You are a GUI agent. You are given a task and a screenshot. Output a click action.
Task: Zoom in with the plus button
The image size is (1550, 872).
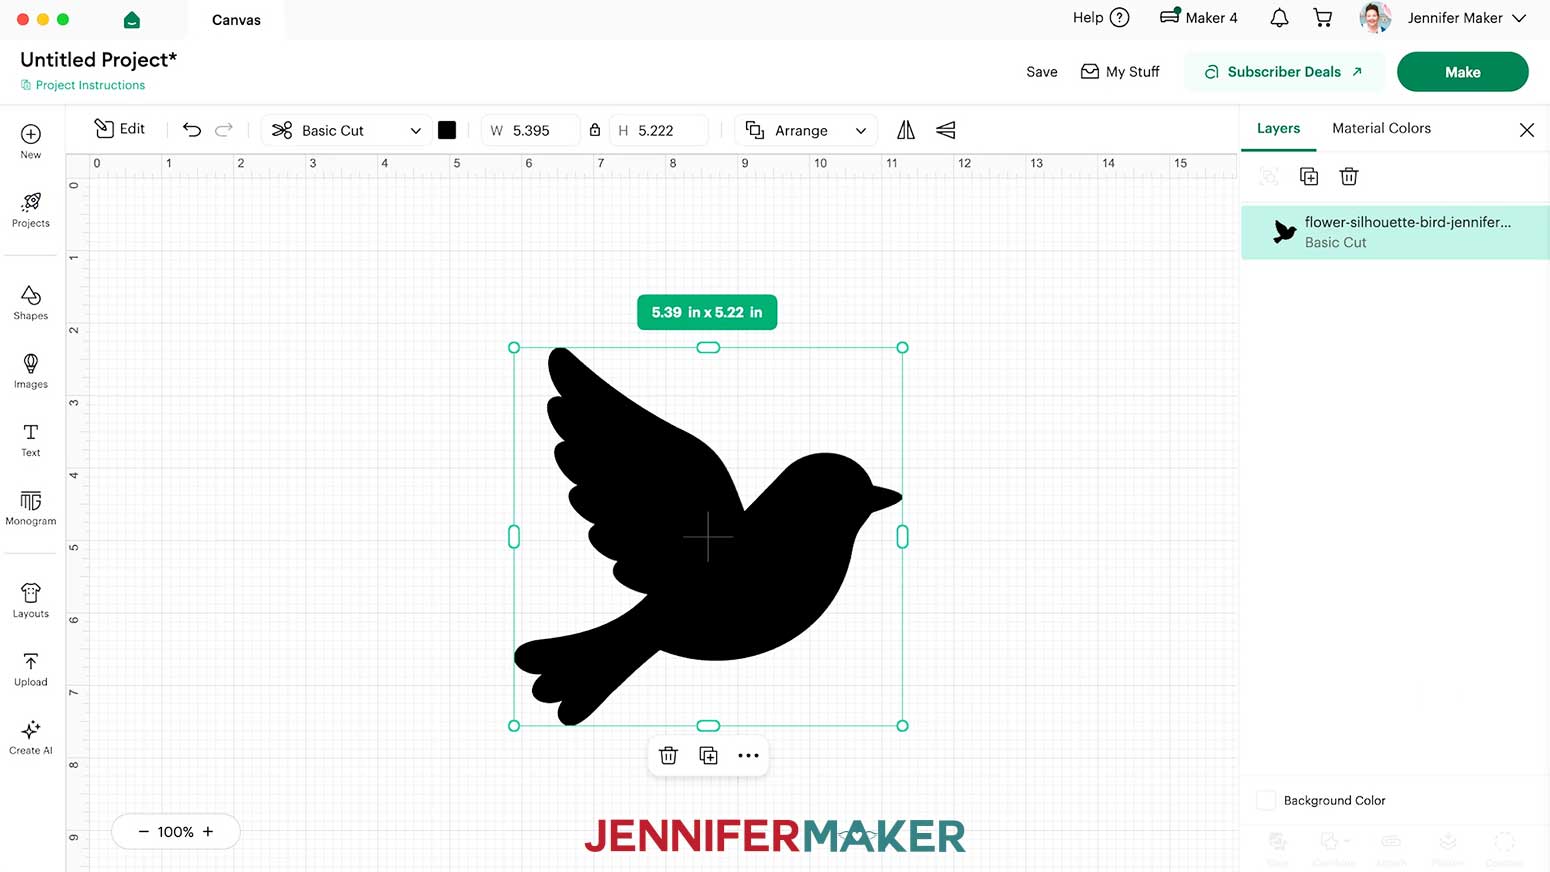tap(208, 832)
